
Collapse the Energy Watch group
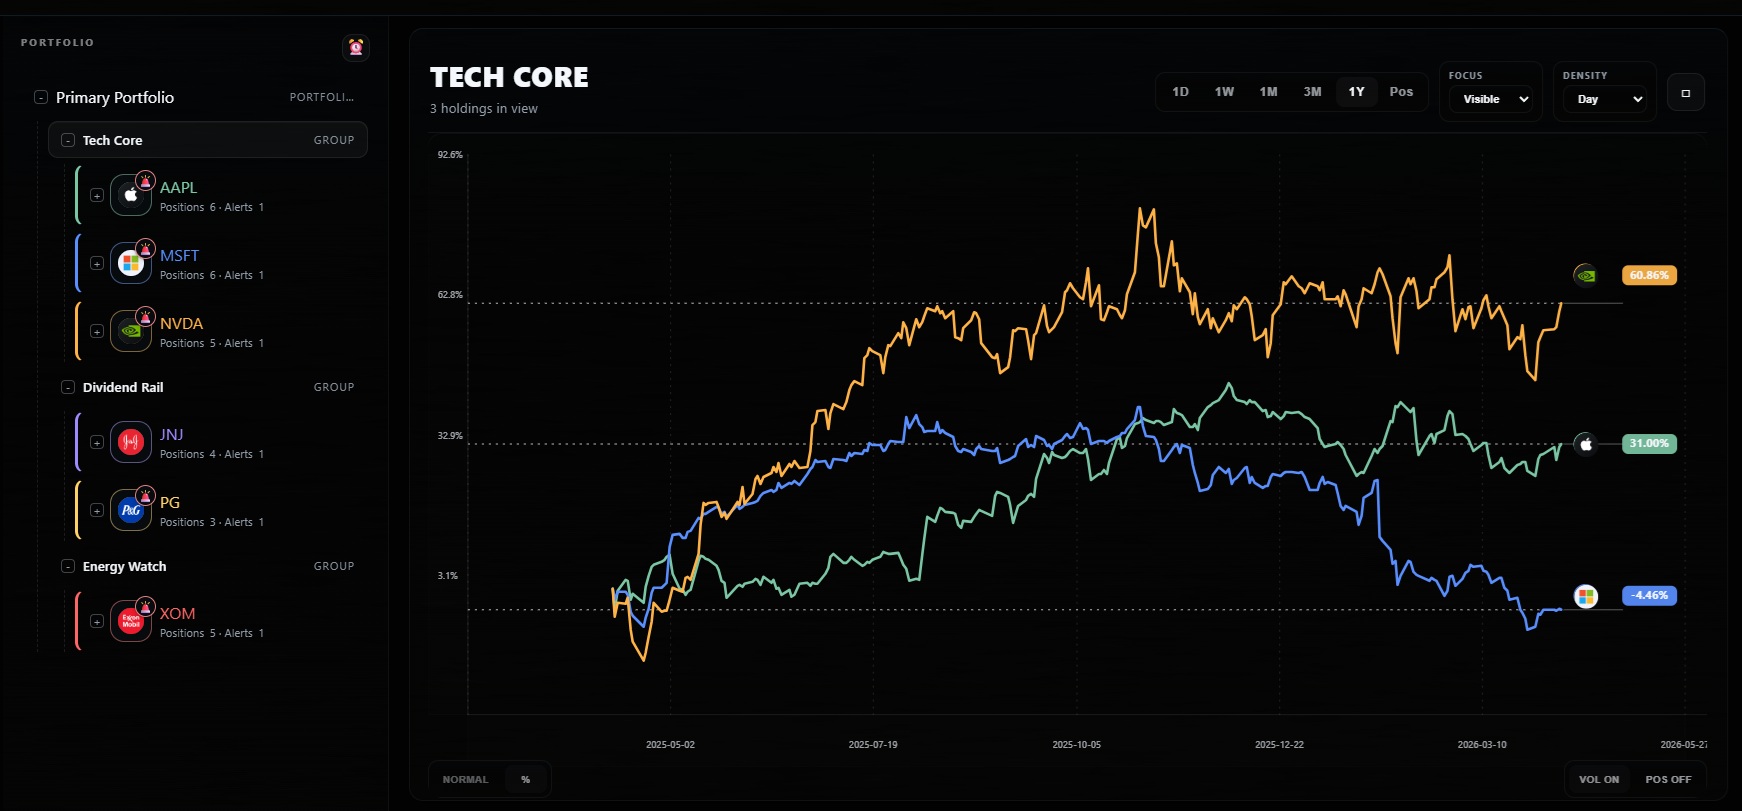coord(68,566)
